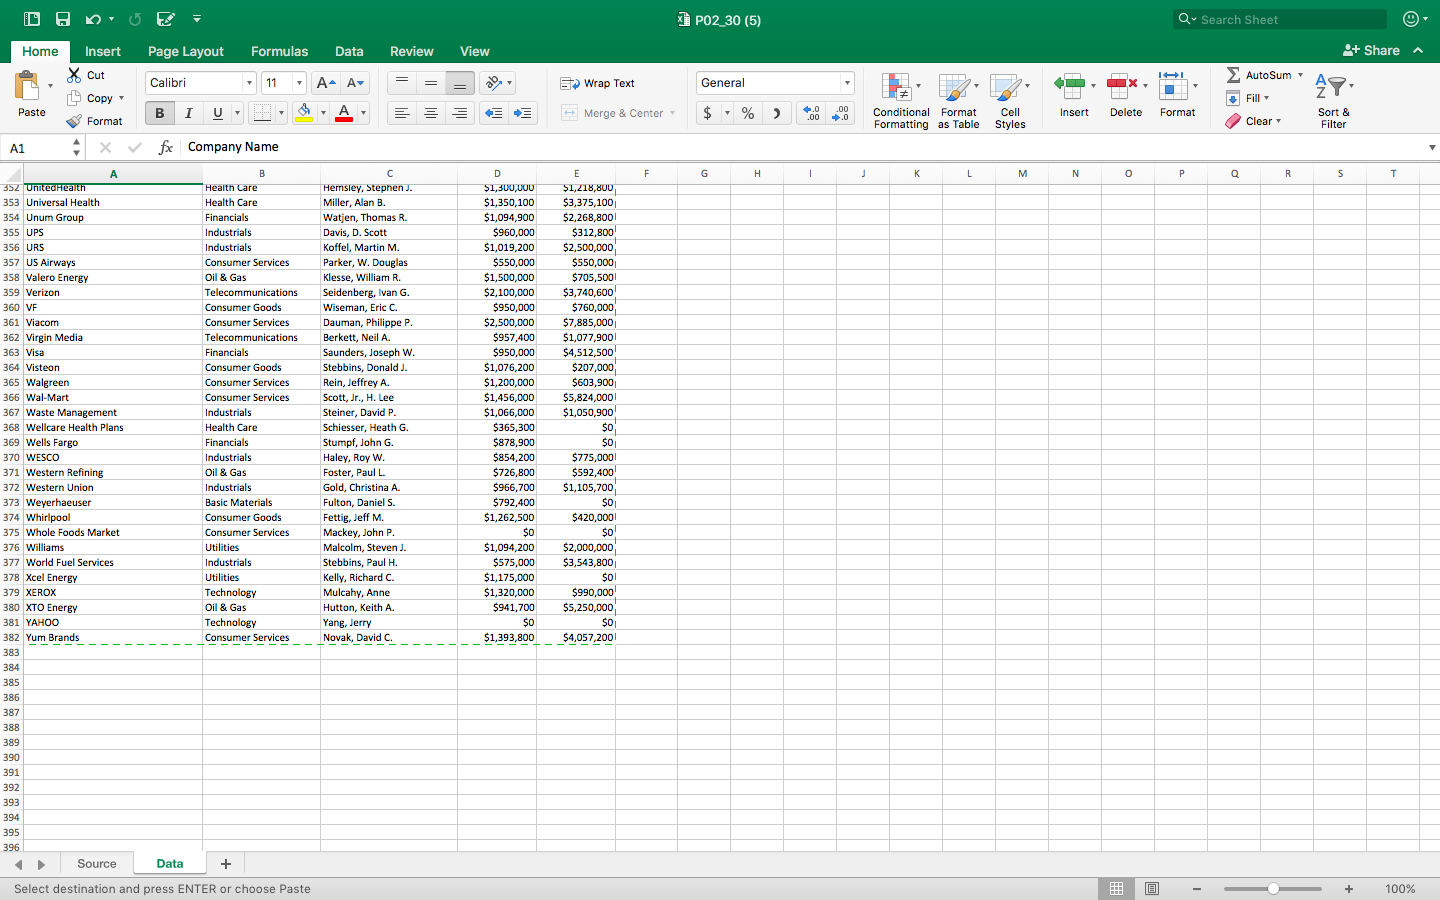Toggle Underline formatting
Viewport: 1440px width, 900px height.
217,113
